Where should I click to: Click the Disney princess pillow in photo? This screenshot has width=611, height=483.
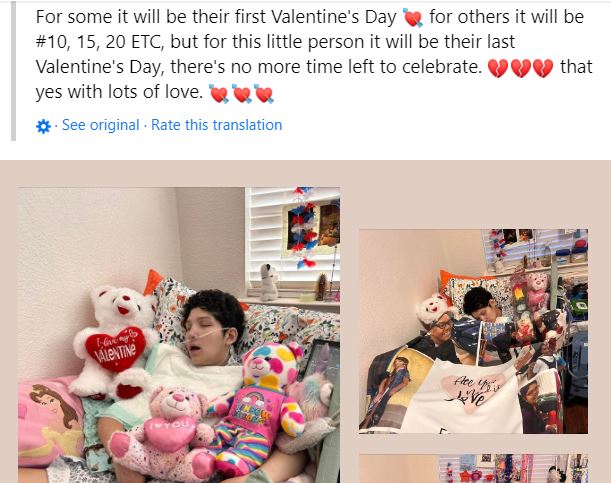49,423
